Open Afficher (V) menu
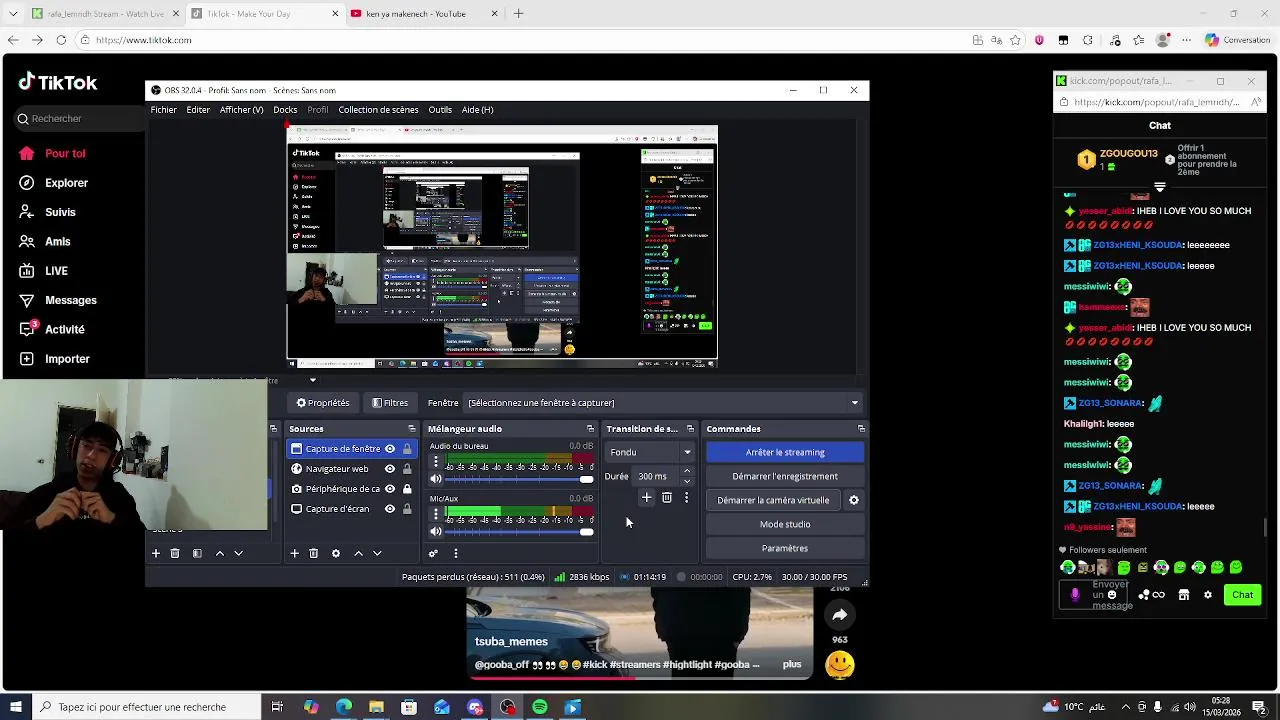The height and width of the screenshot is (720, 1280). [x=241, y=110]
